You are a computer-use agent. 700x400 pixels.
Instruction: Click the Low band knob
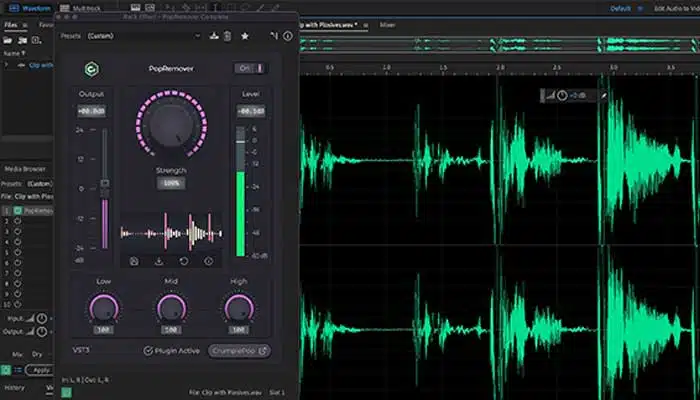click(x=104, y=308)
